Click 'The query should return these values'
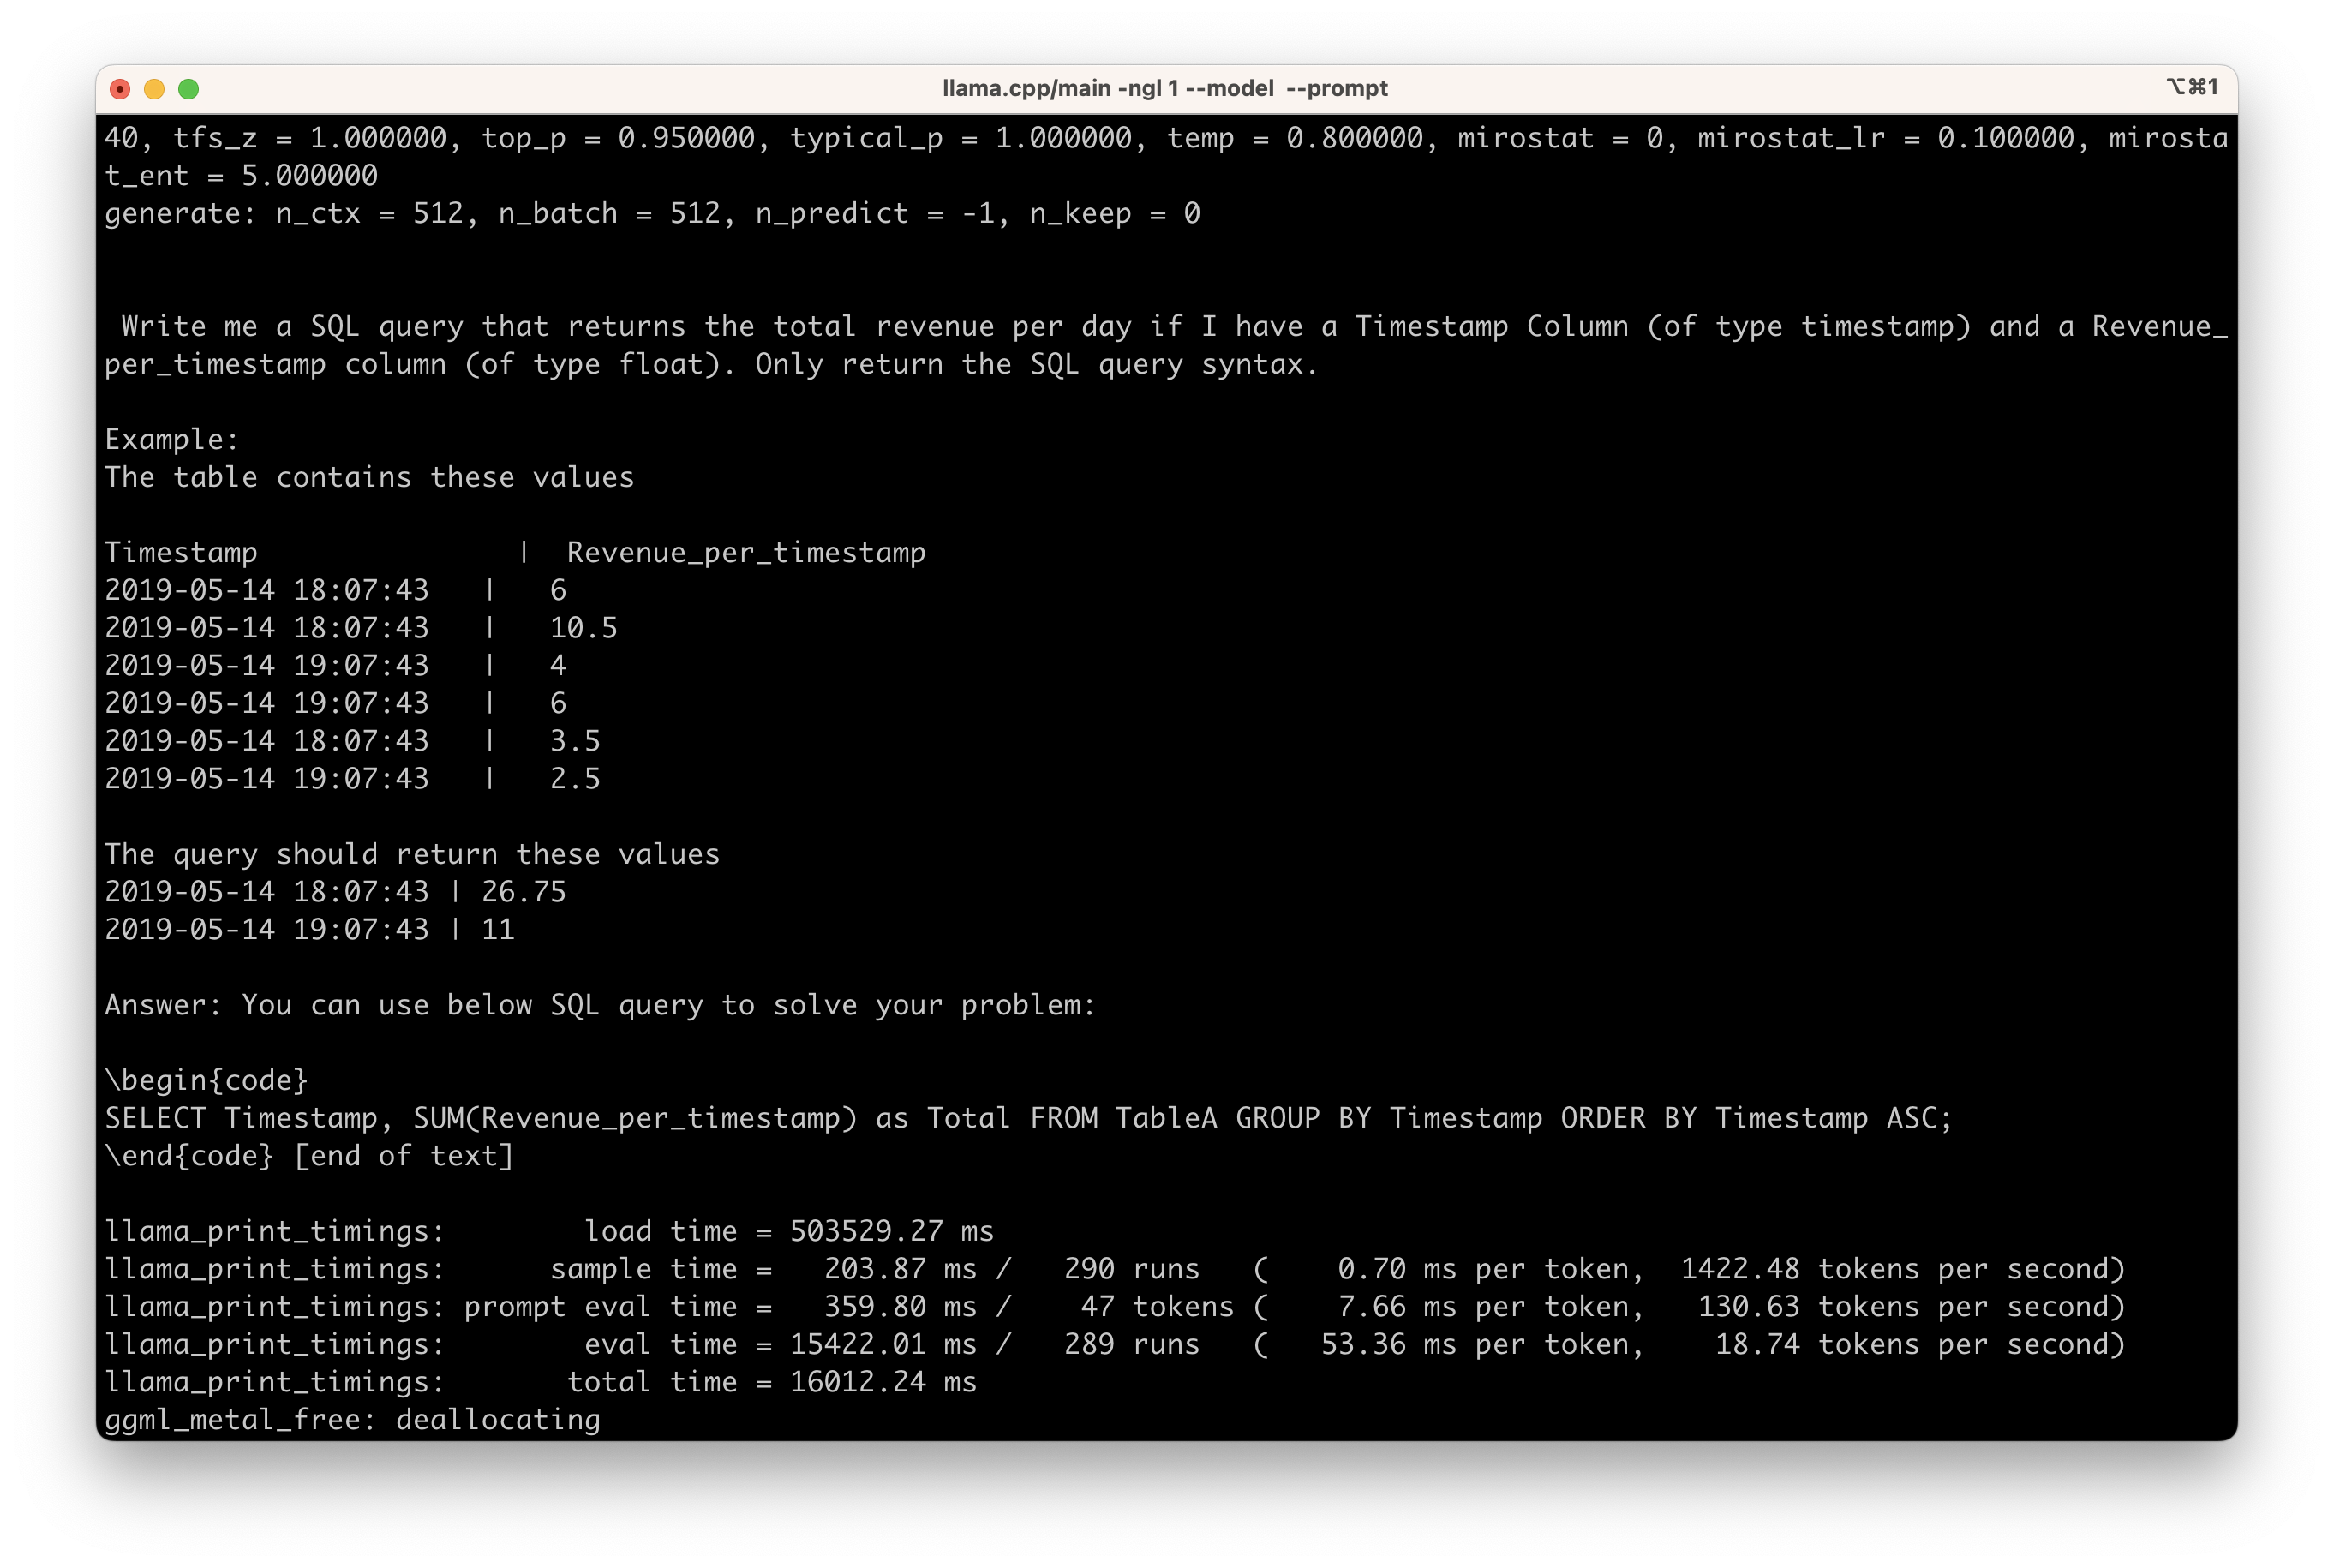 pos(412,854)
